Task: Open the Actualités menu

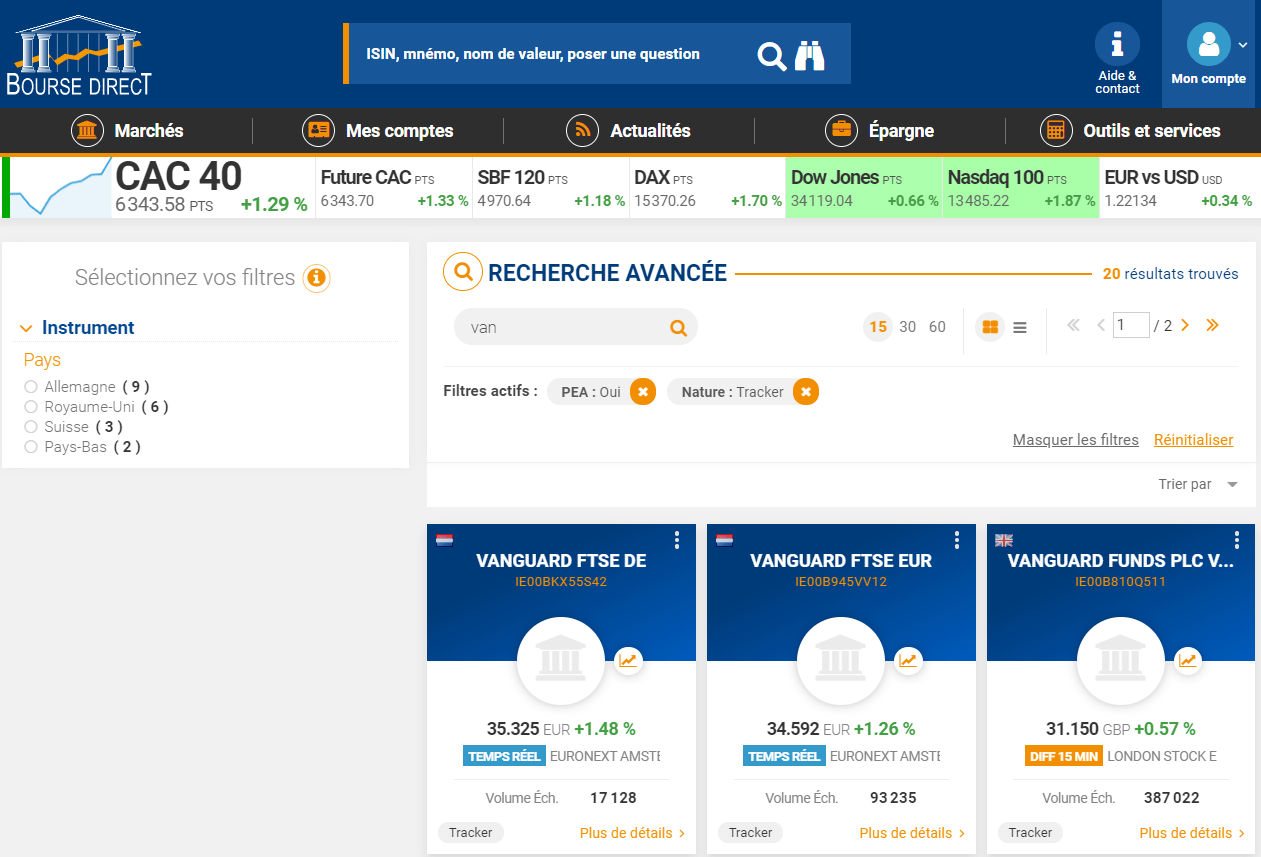Action: pos(628,131)
